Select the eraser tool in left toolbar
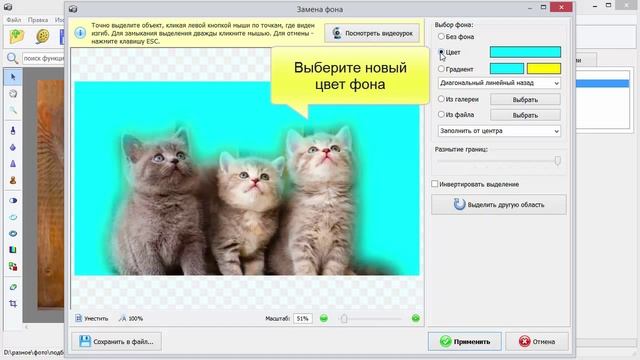This screenshot has height=360, width=640. pyautogui.click(x=13, y=287)
